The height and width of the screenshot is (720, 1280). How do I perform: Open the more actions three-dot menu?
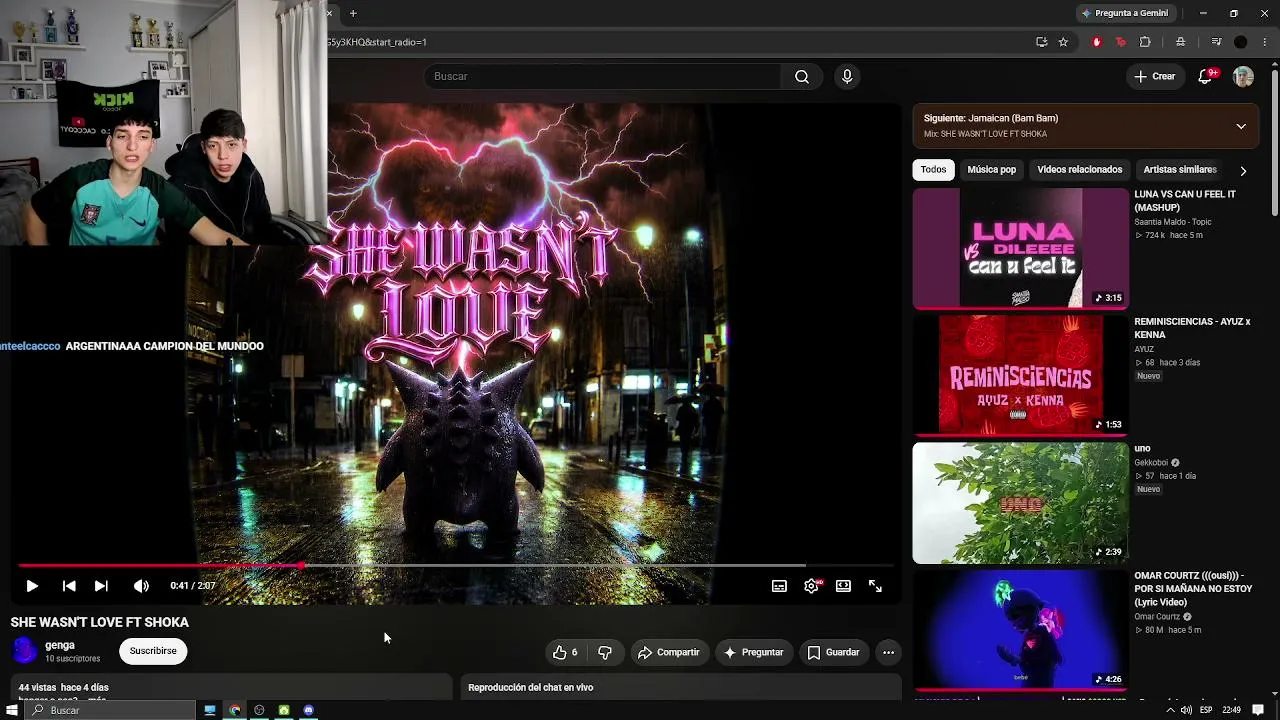pos(888,652)
